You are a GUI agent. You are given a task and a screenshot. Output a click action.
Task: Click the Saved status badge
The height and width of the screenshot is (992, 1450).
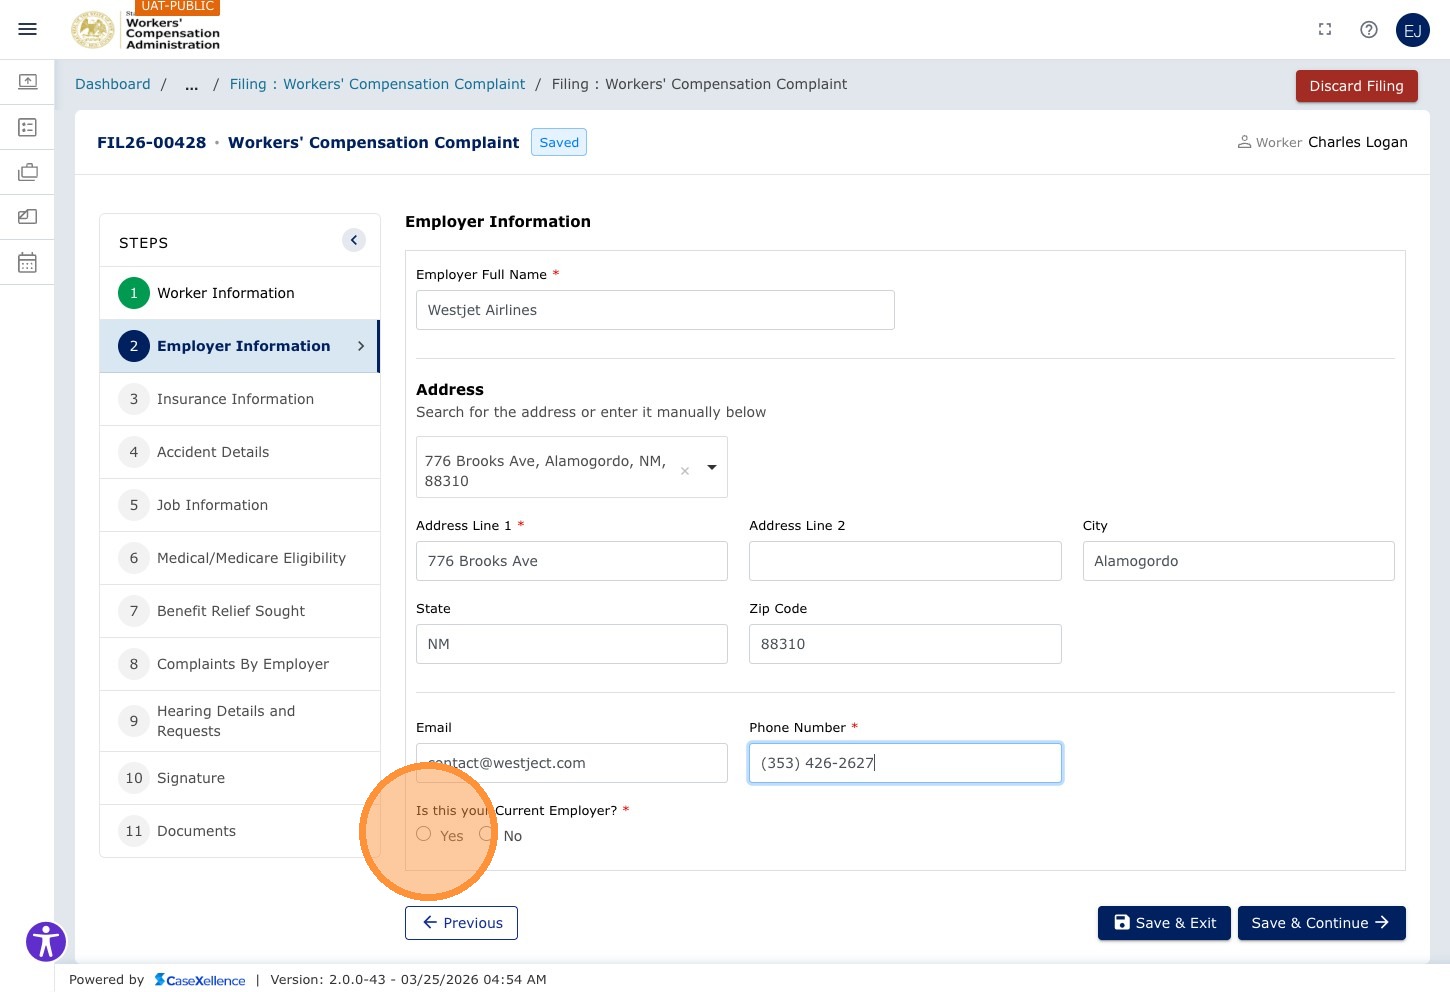point(559,142)
